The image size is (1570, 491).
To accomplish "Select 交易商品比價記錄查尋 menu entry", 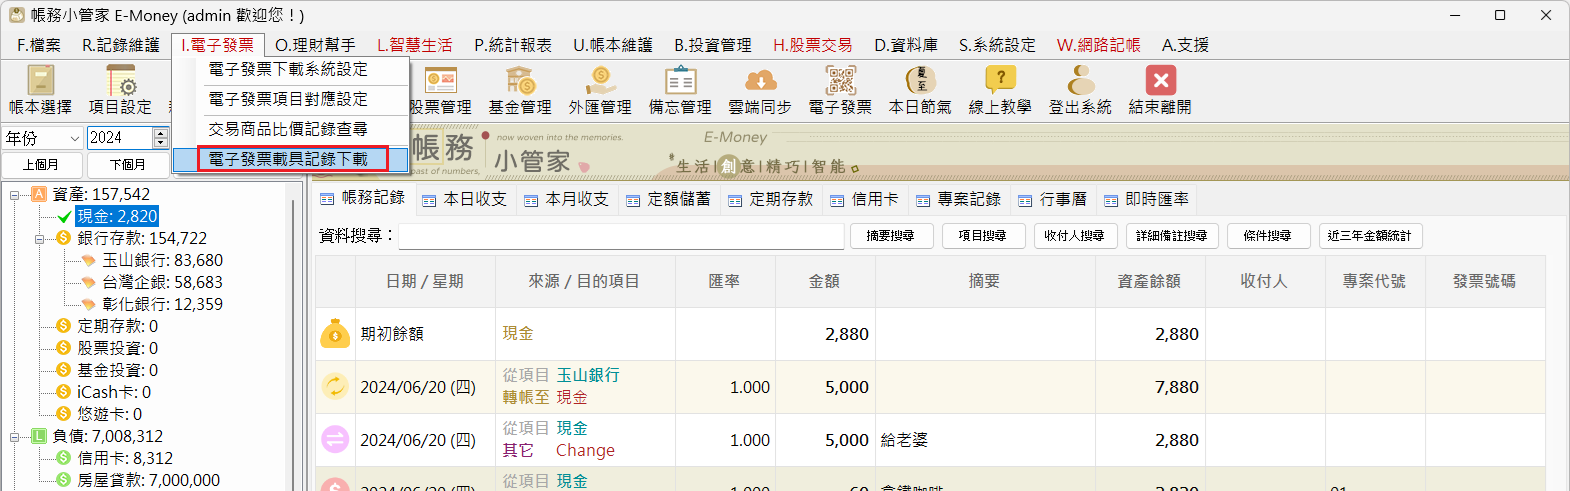I will coord(290,130).
